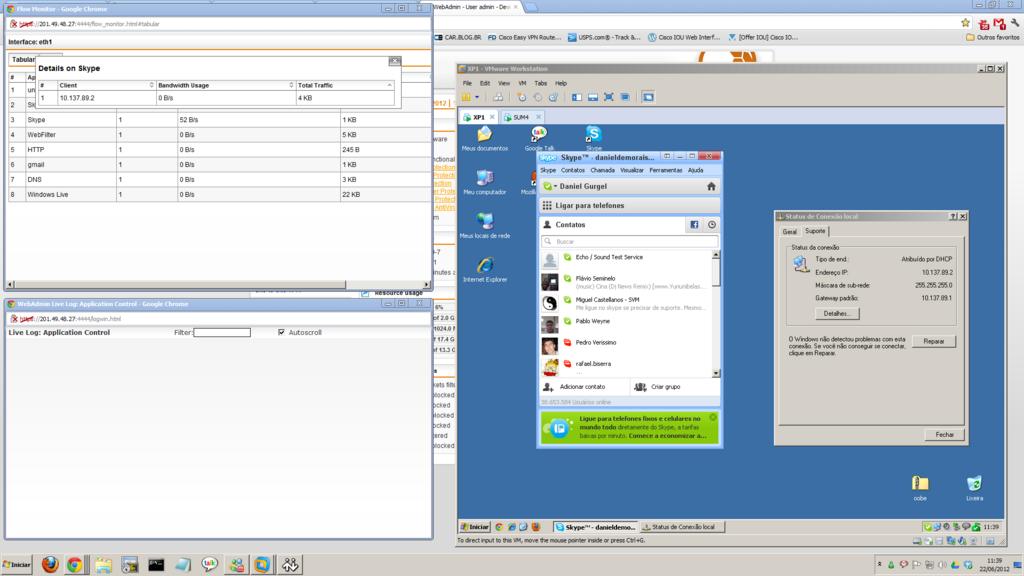Sort details by Bandwidth Usage column
The image size is (1024, 576).
pos(225,86)
